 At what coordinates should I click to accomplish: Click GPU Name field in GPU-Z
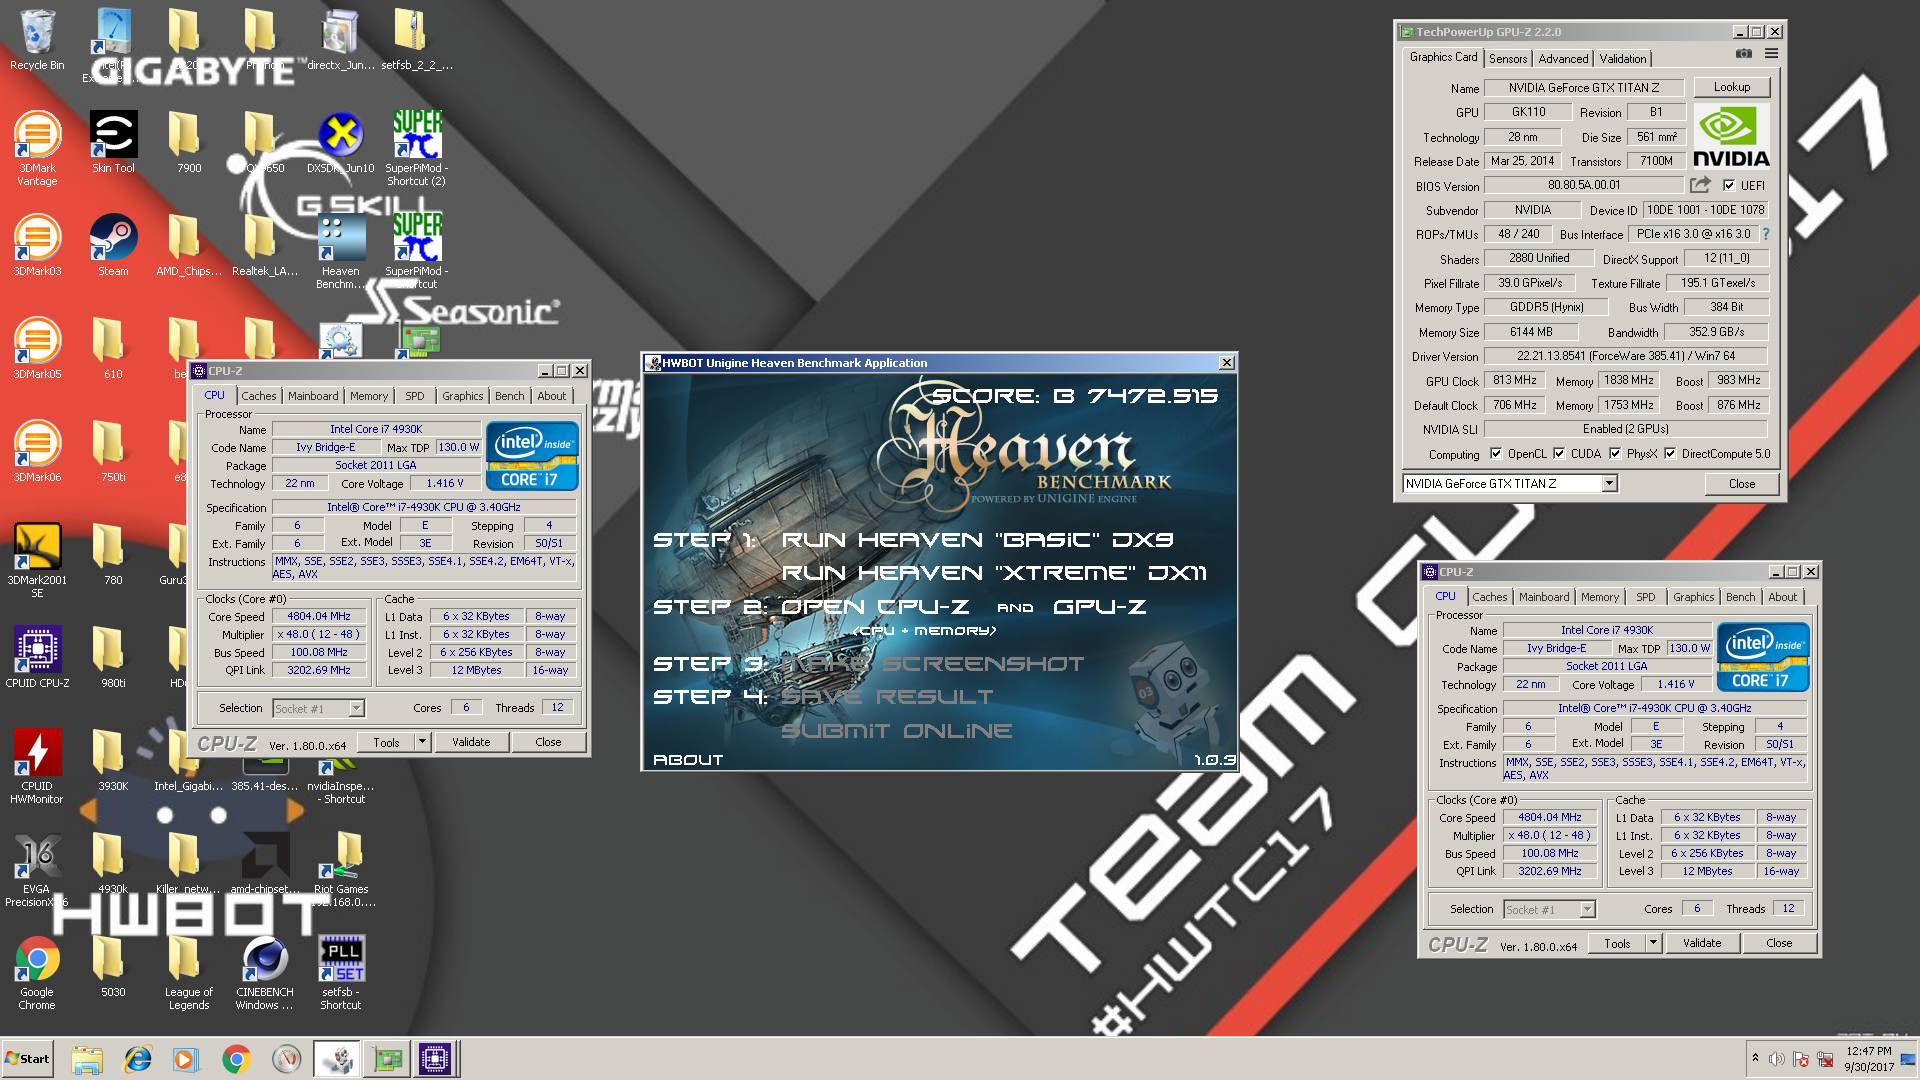point(1584,88)
